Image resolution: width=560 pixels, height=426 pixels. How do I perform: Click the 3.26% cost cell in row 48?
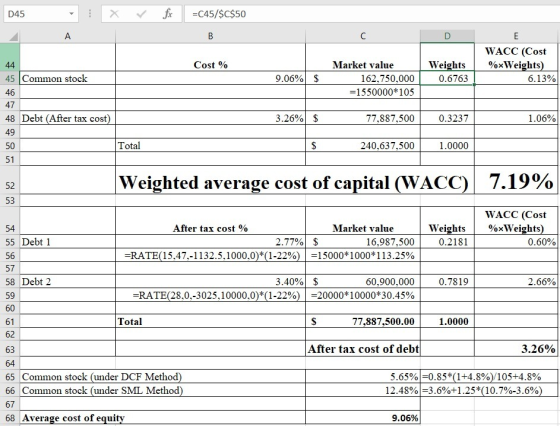point(211,118)
